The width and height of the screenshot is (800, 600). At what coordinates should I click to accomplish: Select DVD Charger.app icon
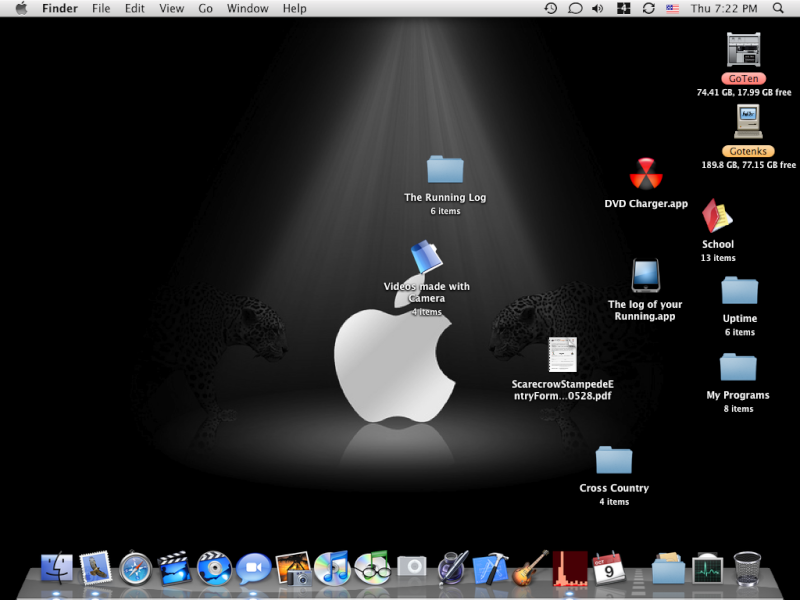[x=646, y=174]
